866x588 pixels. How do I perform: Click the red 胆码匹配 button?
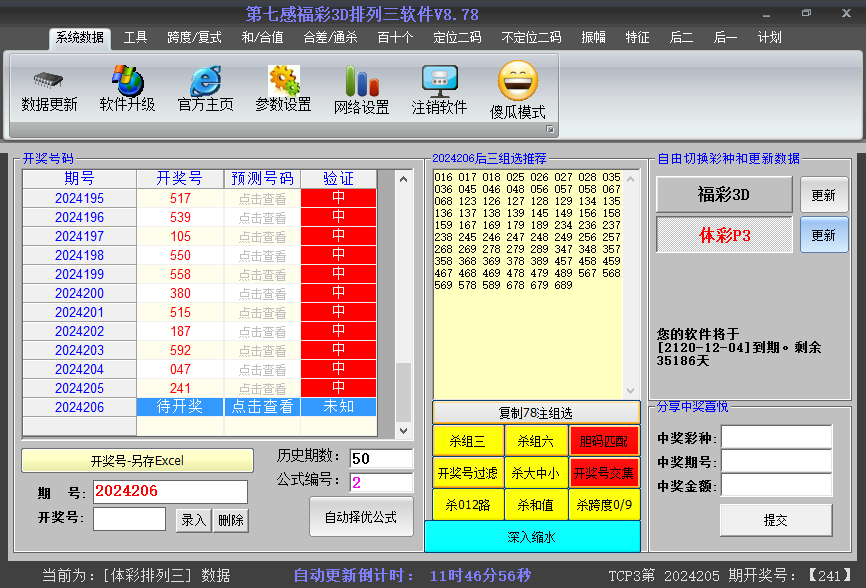click(x=604, y=441)
